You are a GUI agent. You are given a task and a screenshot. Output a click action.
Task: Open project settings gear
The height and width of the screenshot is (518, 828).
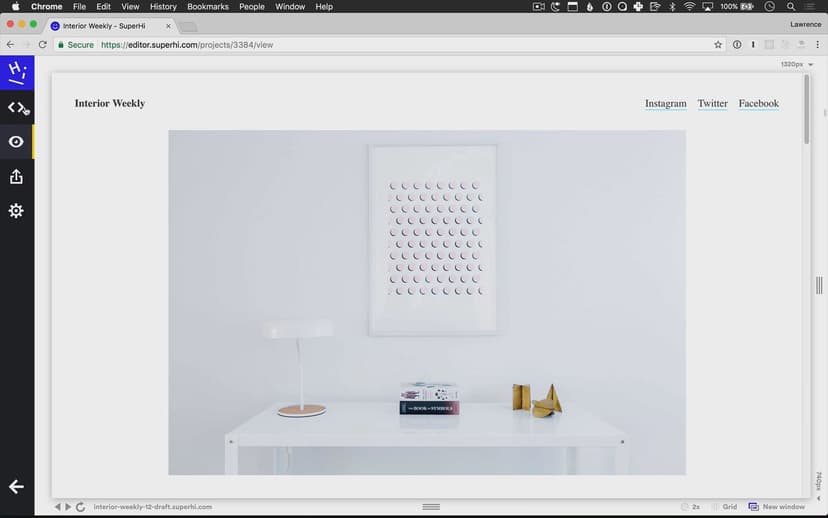(x=16, y=211)
